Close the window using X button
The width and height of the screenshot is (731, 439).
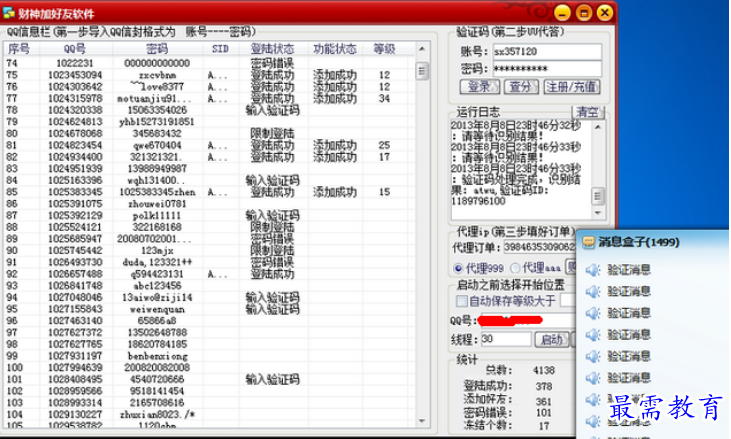click(x=605, y=13)
